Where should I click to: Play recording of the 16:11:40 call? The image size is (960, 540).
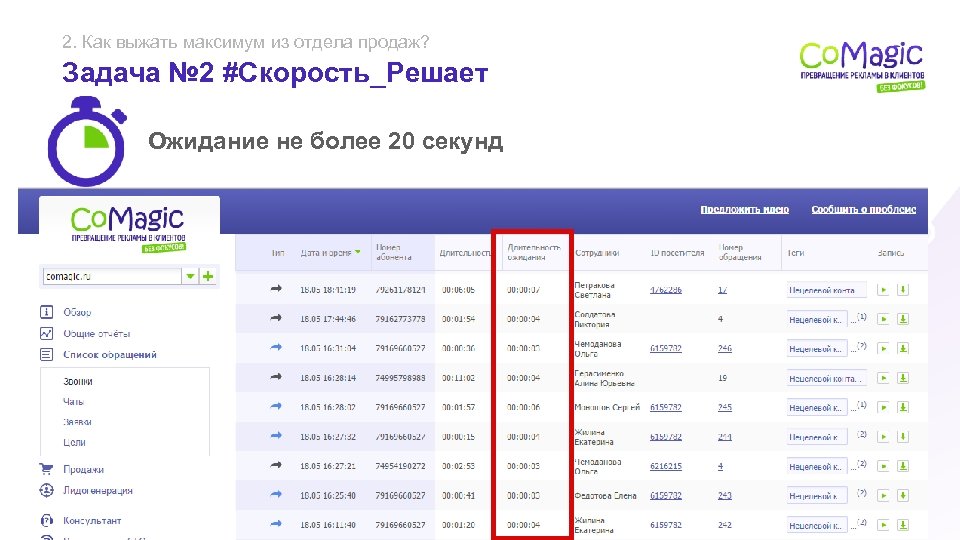tap(883, 525)
